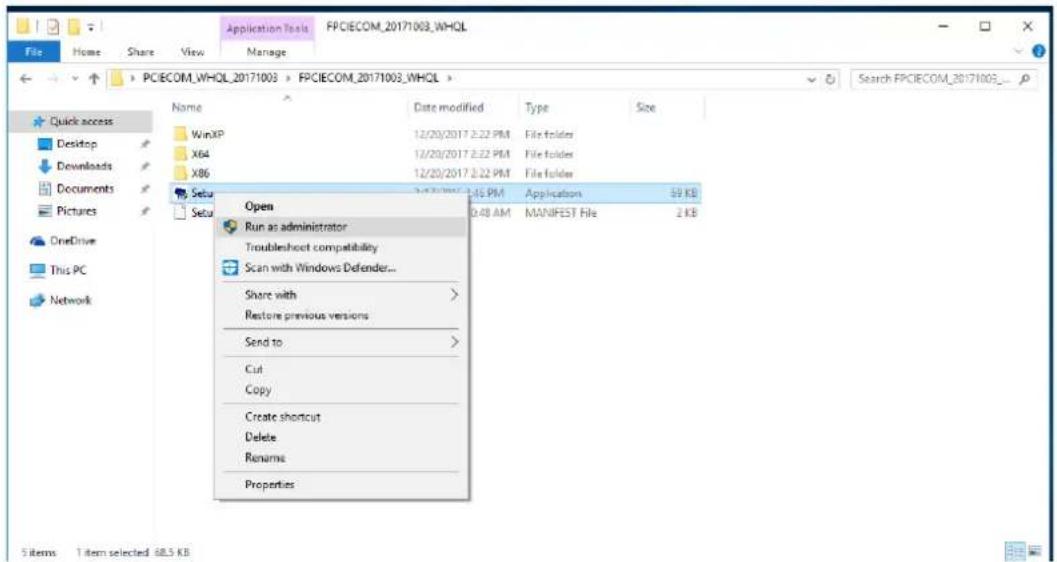The width and height of the screenshot is (1057, 562).
Task: Click the back navigation arrow
Action: coord(24,80)
